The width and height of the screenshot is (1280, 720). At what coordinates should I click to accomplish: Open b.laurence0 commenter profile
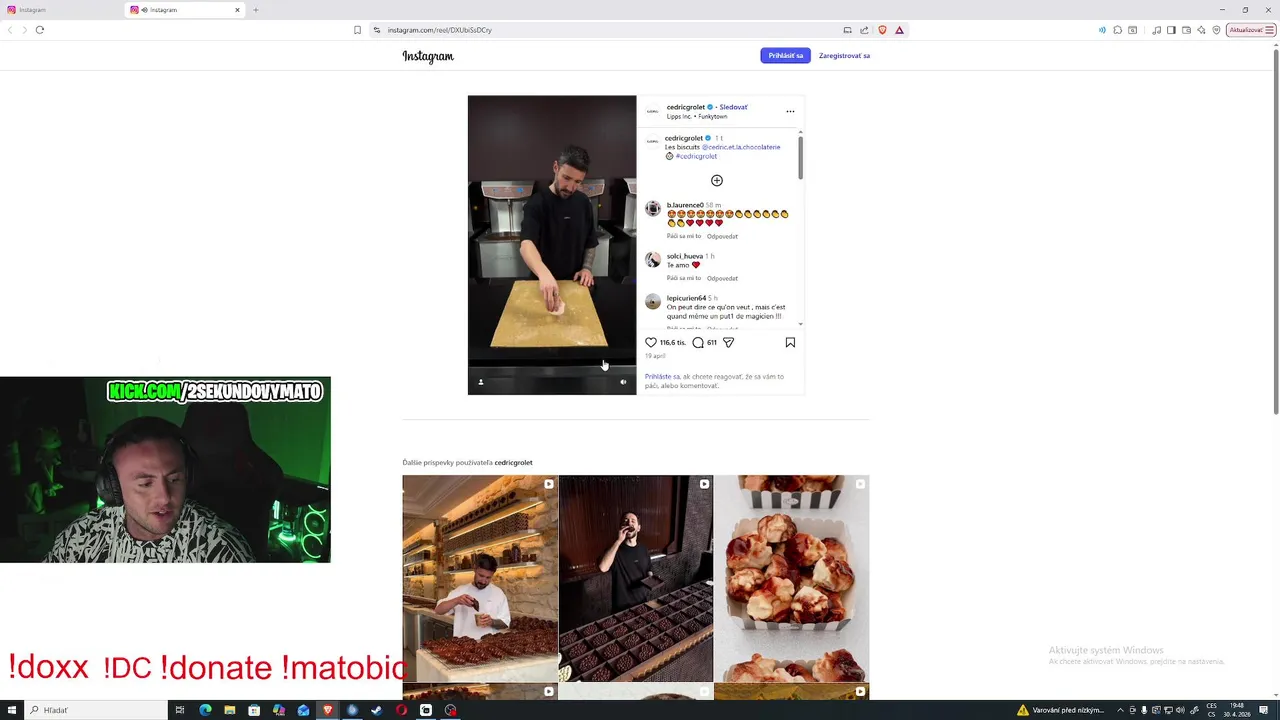click(685, 205)
